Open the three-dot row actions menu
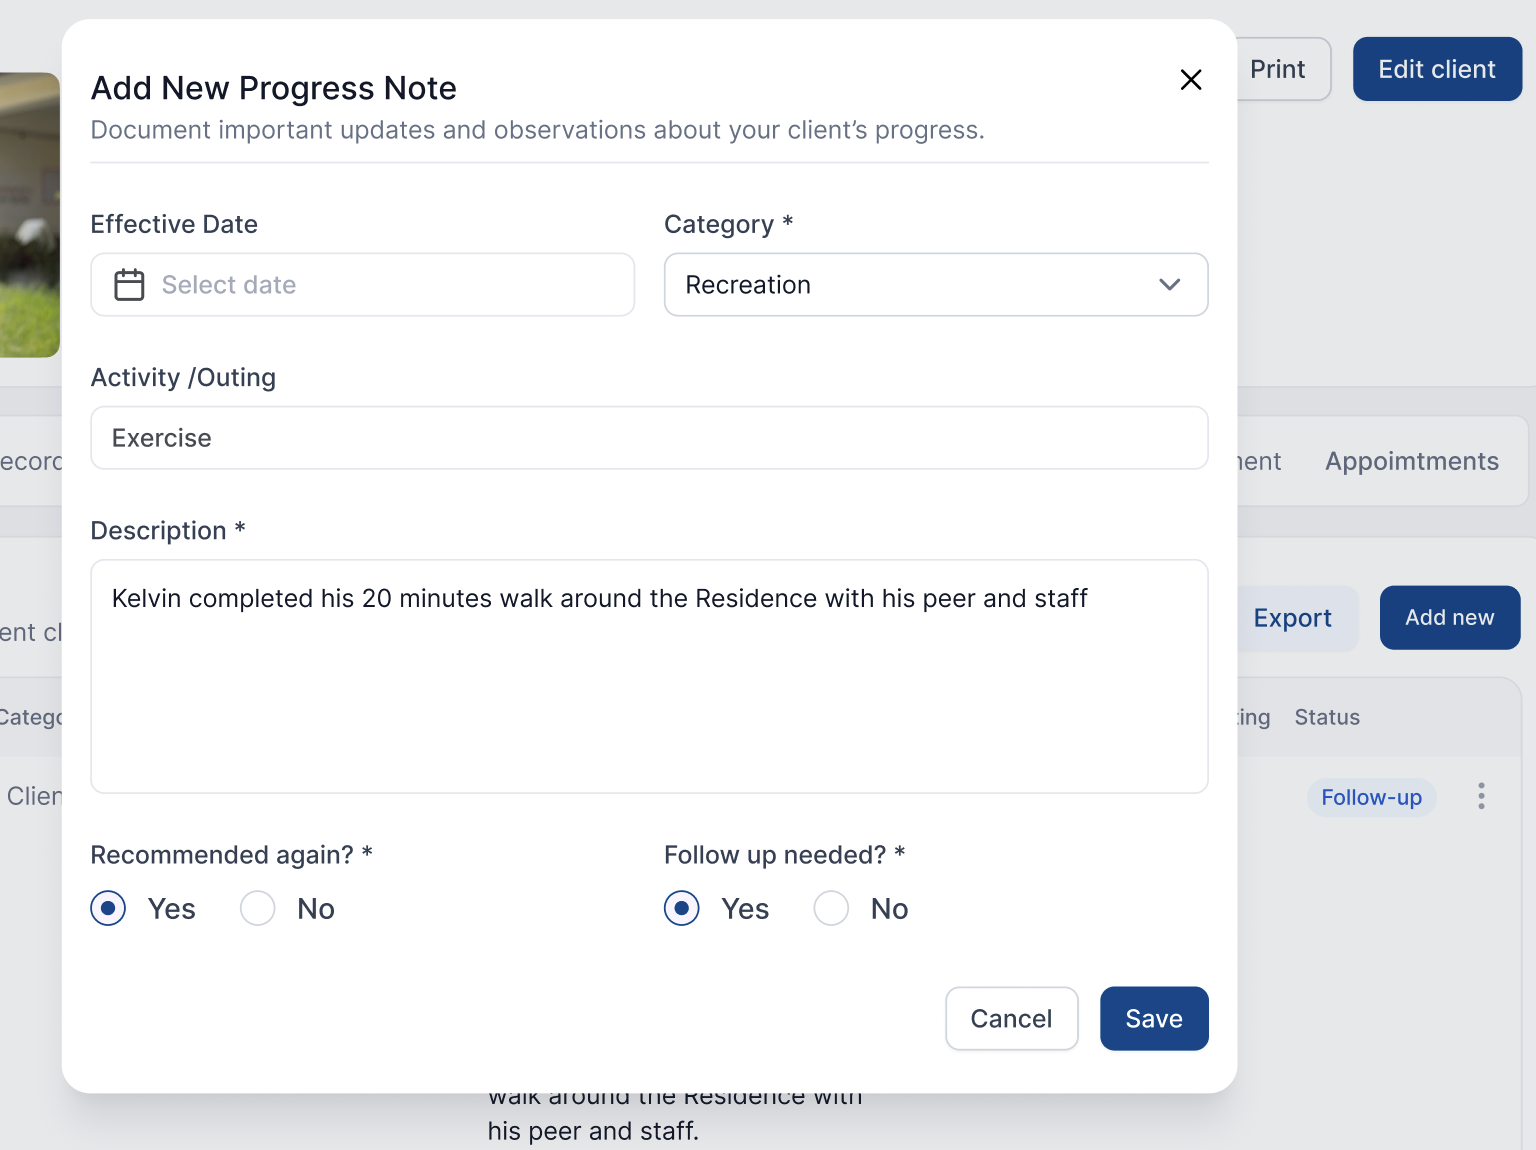The height and width of the screenshot is (1150, 1536). pyautogui.click(x=1481, y=796)
